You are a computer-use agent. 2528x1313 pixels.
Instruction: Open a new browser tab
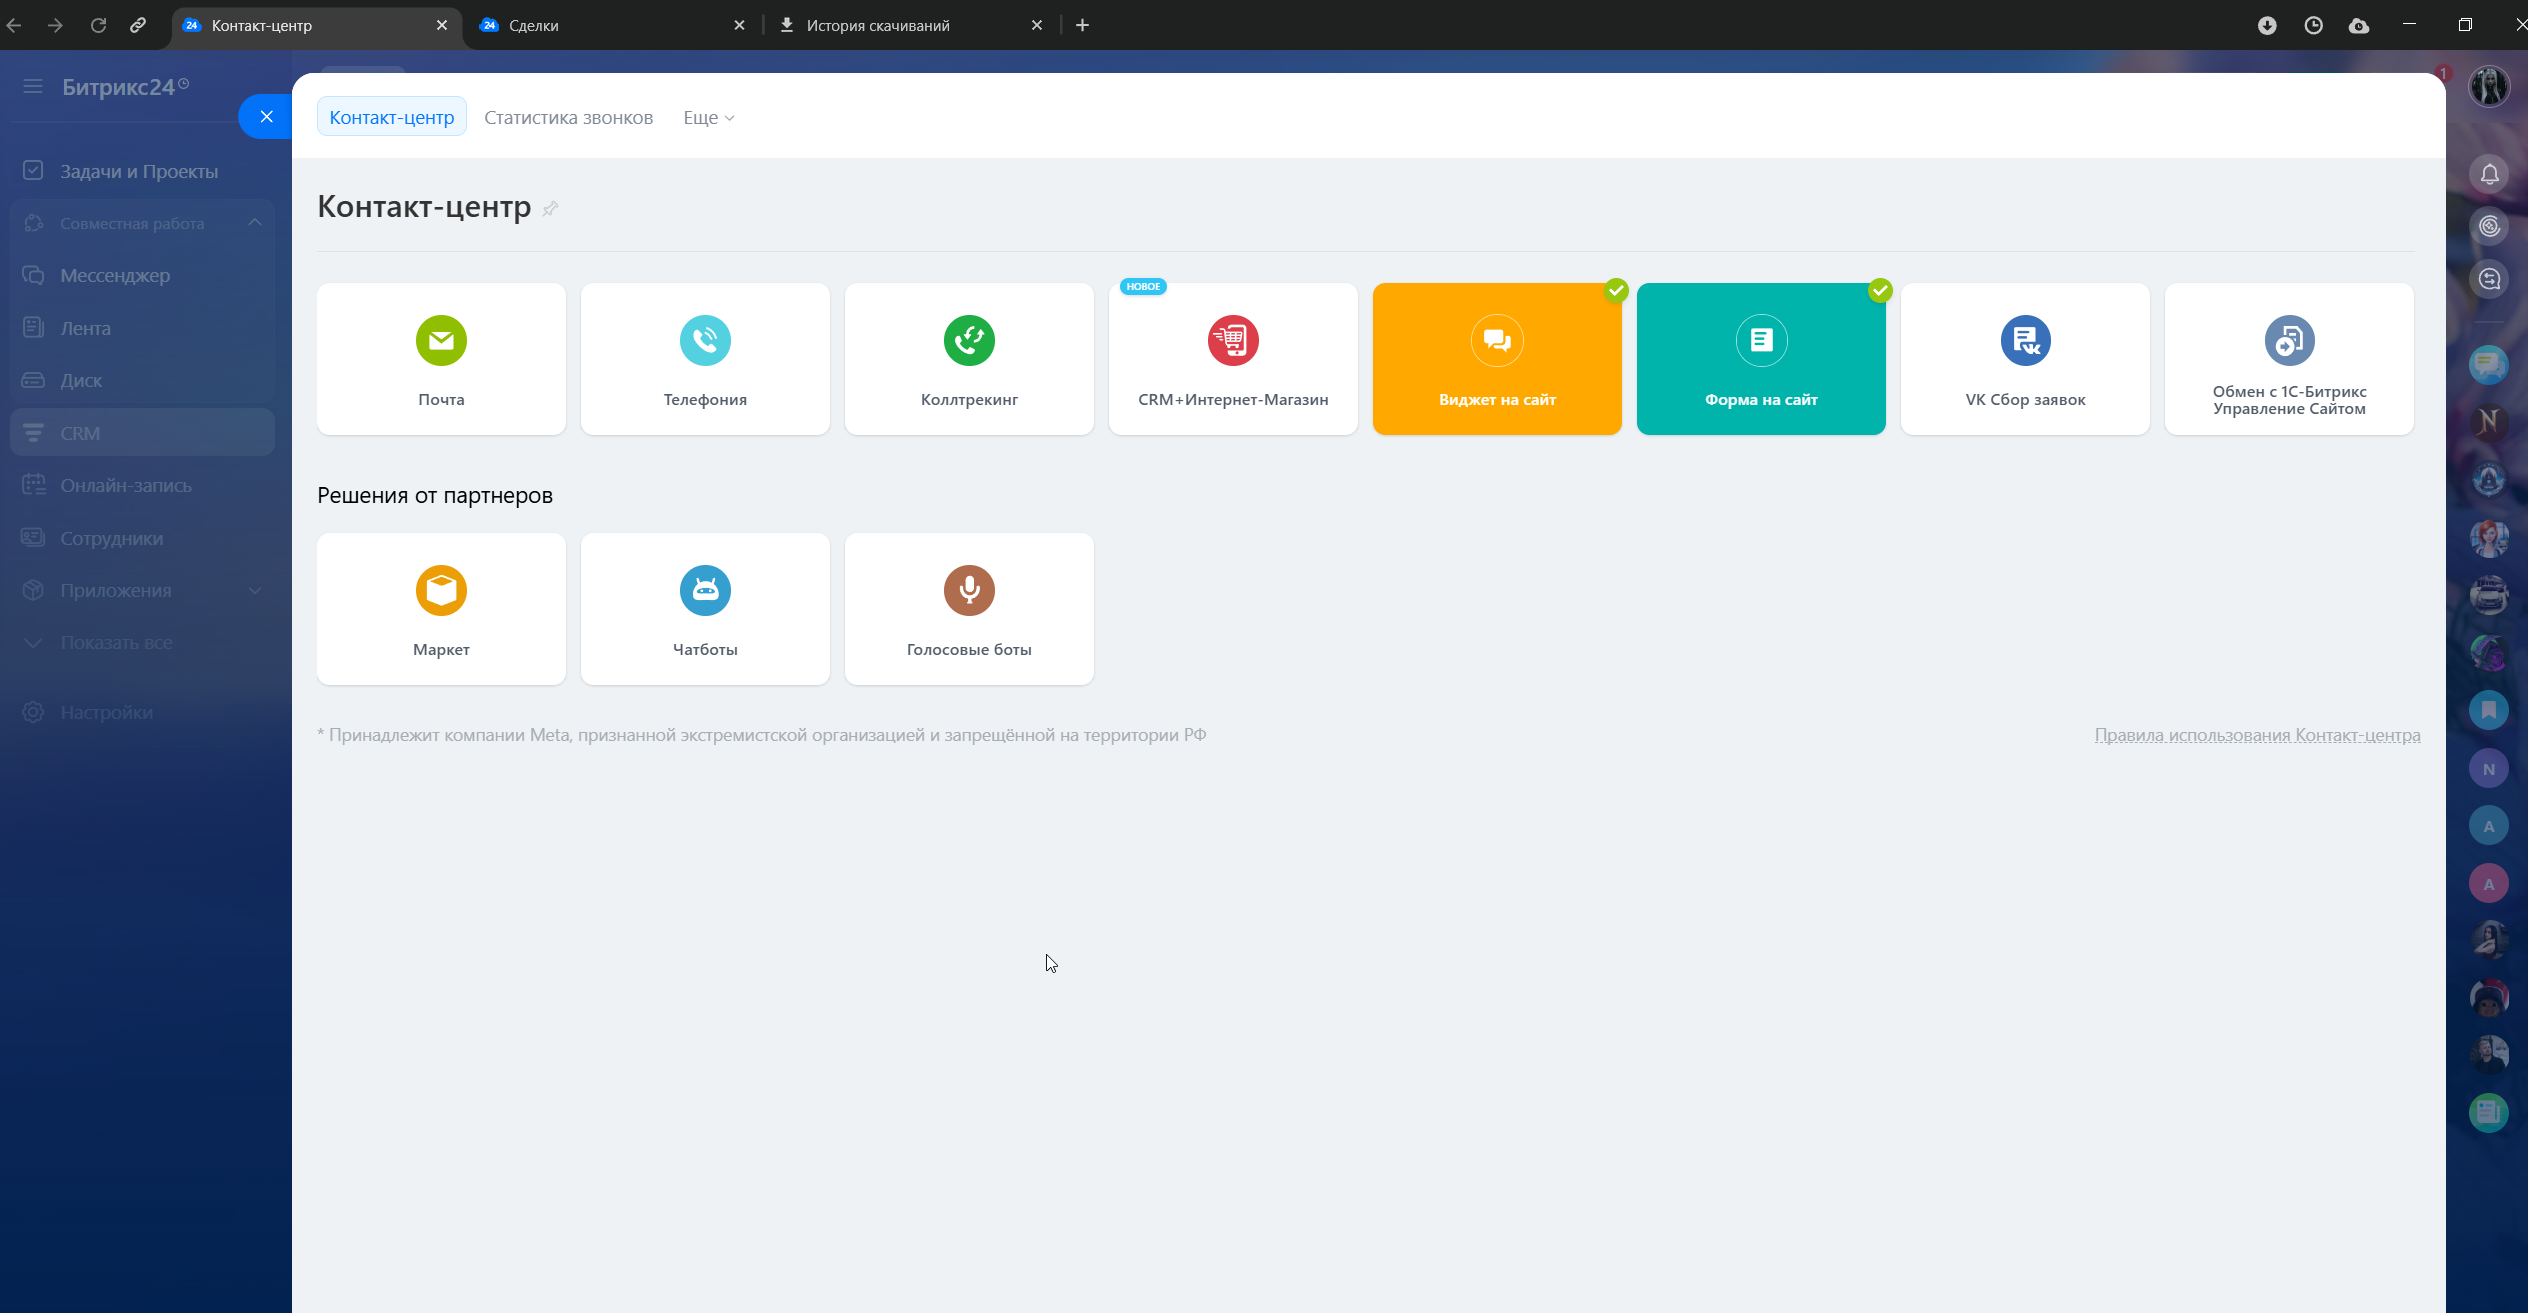pyautogui.click(x=1082, y=25)
